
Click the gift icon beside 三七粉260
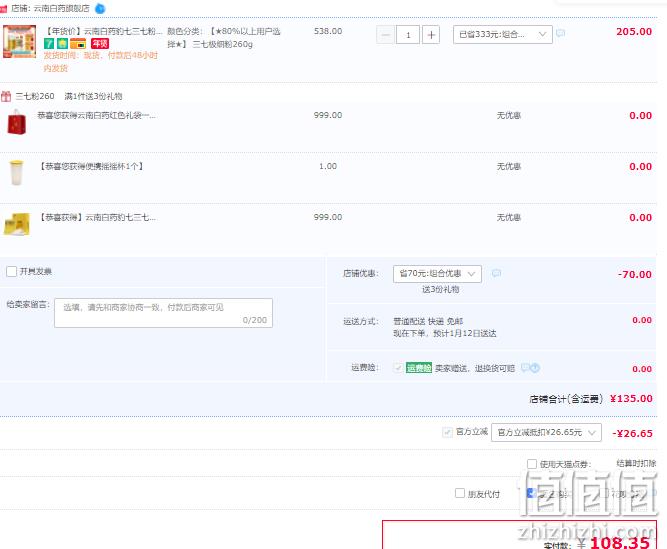coord(6,97)
